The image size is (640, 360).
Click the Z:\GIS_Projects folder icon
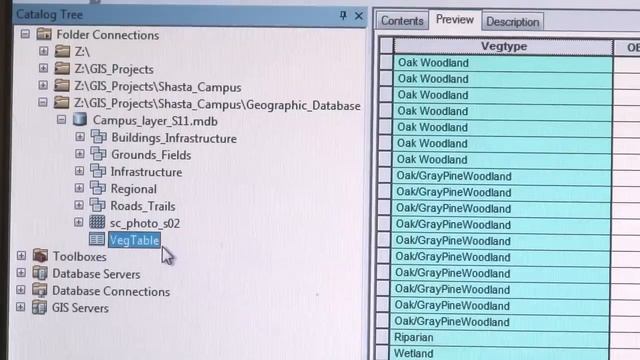point(62,68)
